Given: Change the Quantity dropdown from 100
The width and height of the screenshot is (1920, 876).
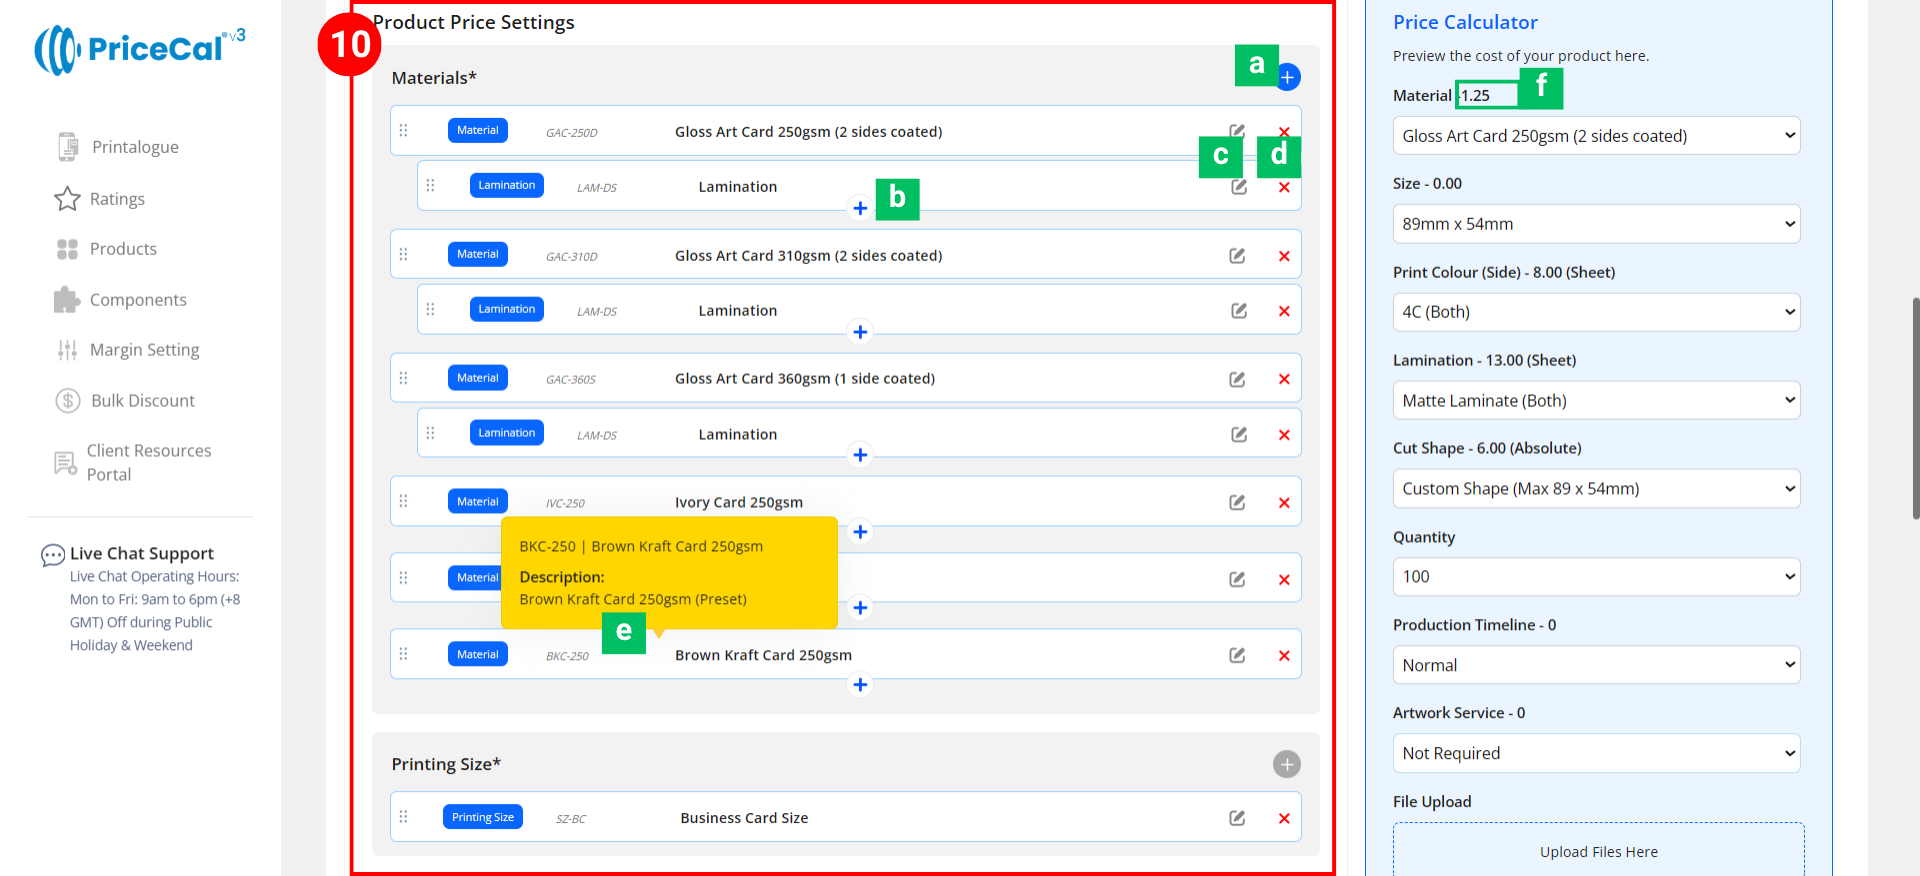Looking at the screenshot, I should point(1595,577).
